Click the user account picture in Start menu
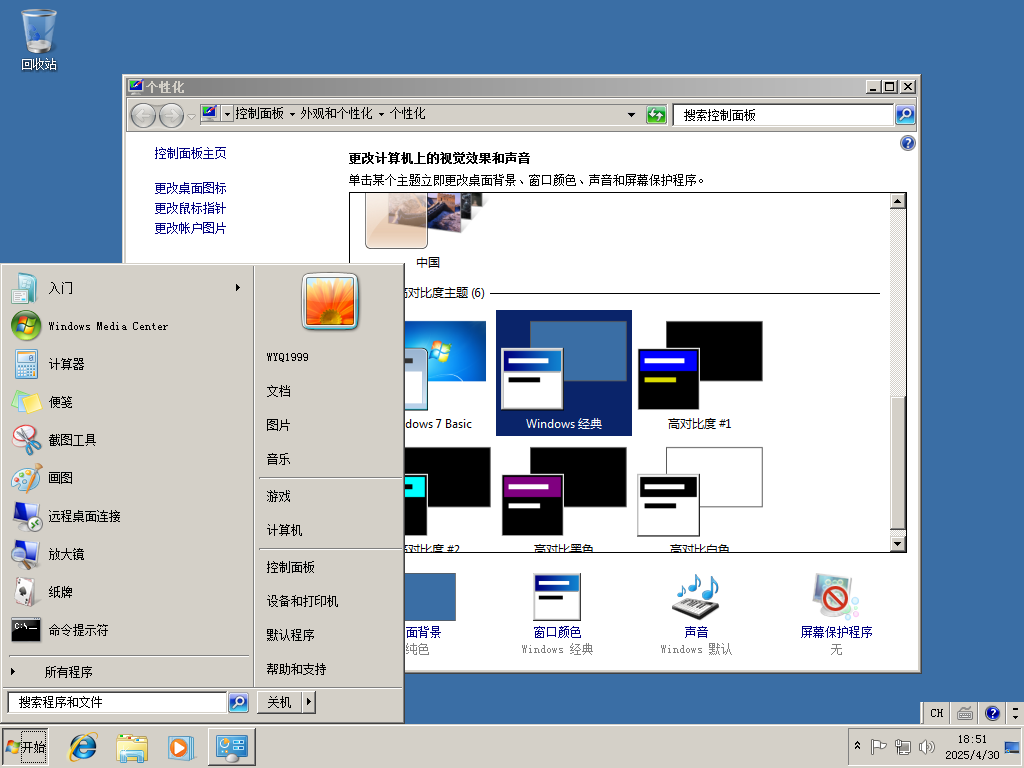Viewport: 1024px width, 768px height. tap(330, 301)
